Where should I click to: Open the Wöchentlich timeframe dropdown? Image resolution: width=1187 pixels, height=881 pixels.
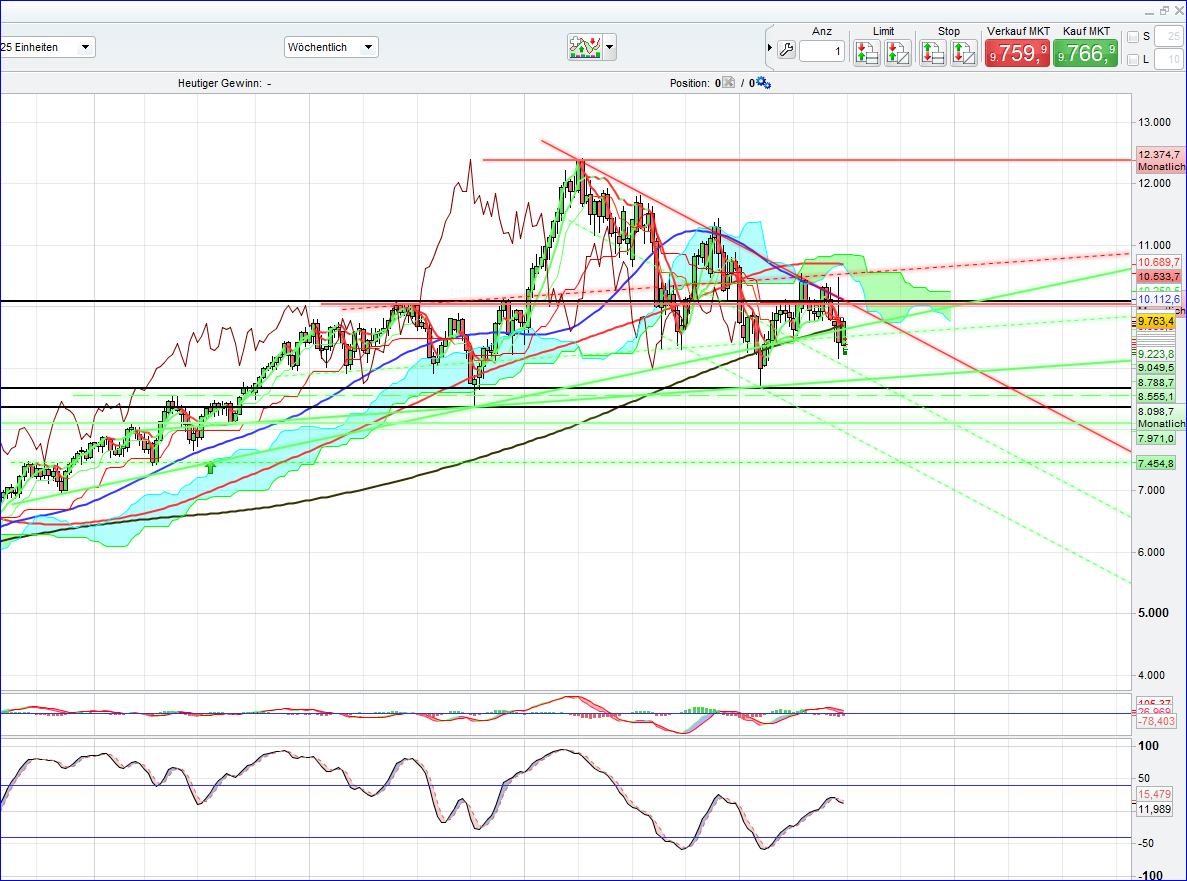tap(331, 47)
